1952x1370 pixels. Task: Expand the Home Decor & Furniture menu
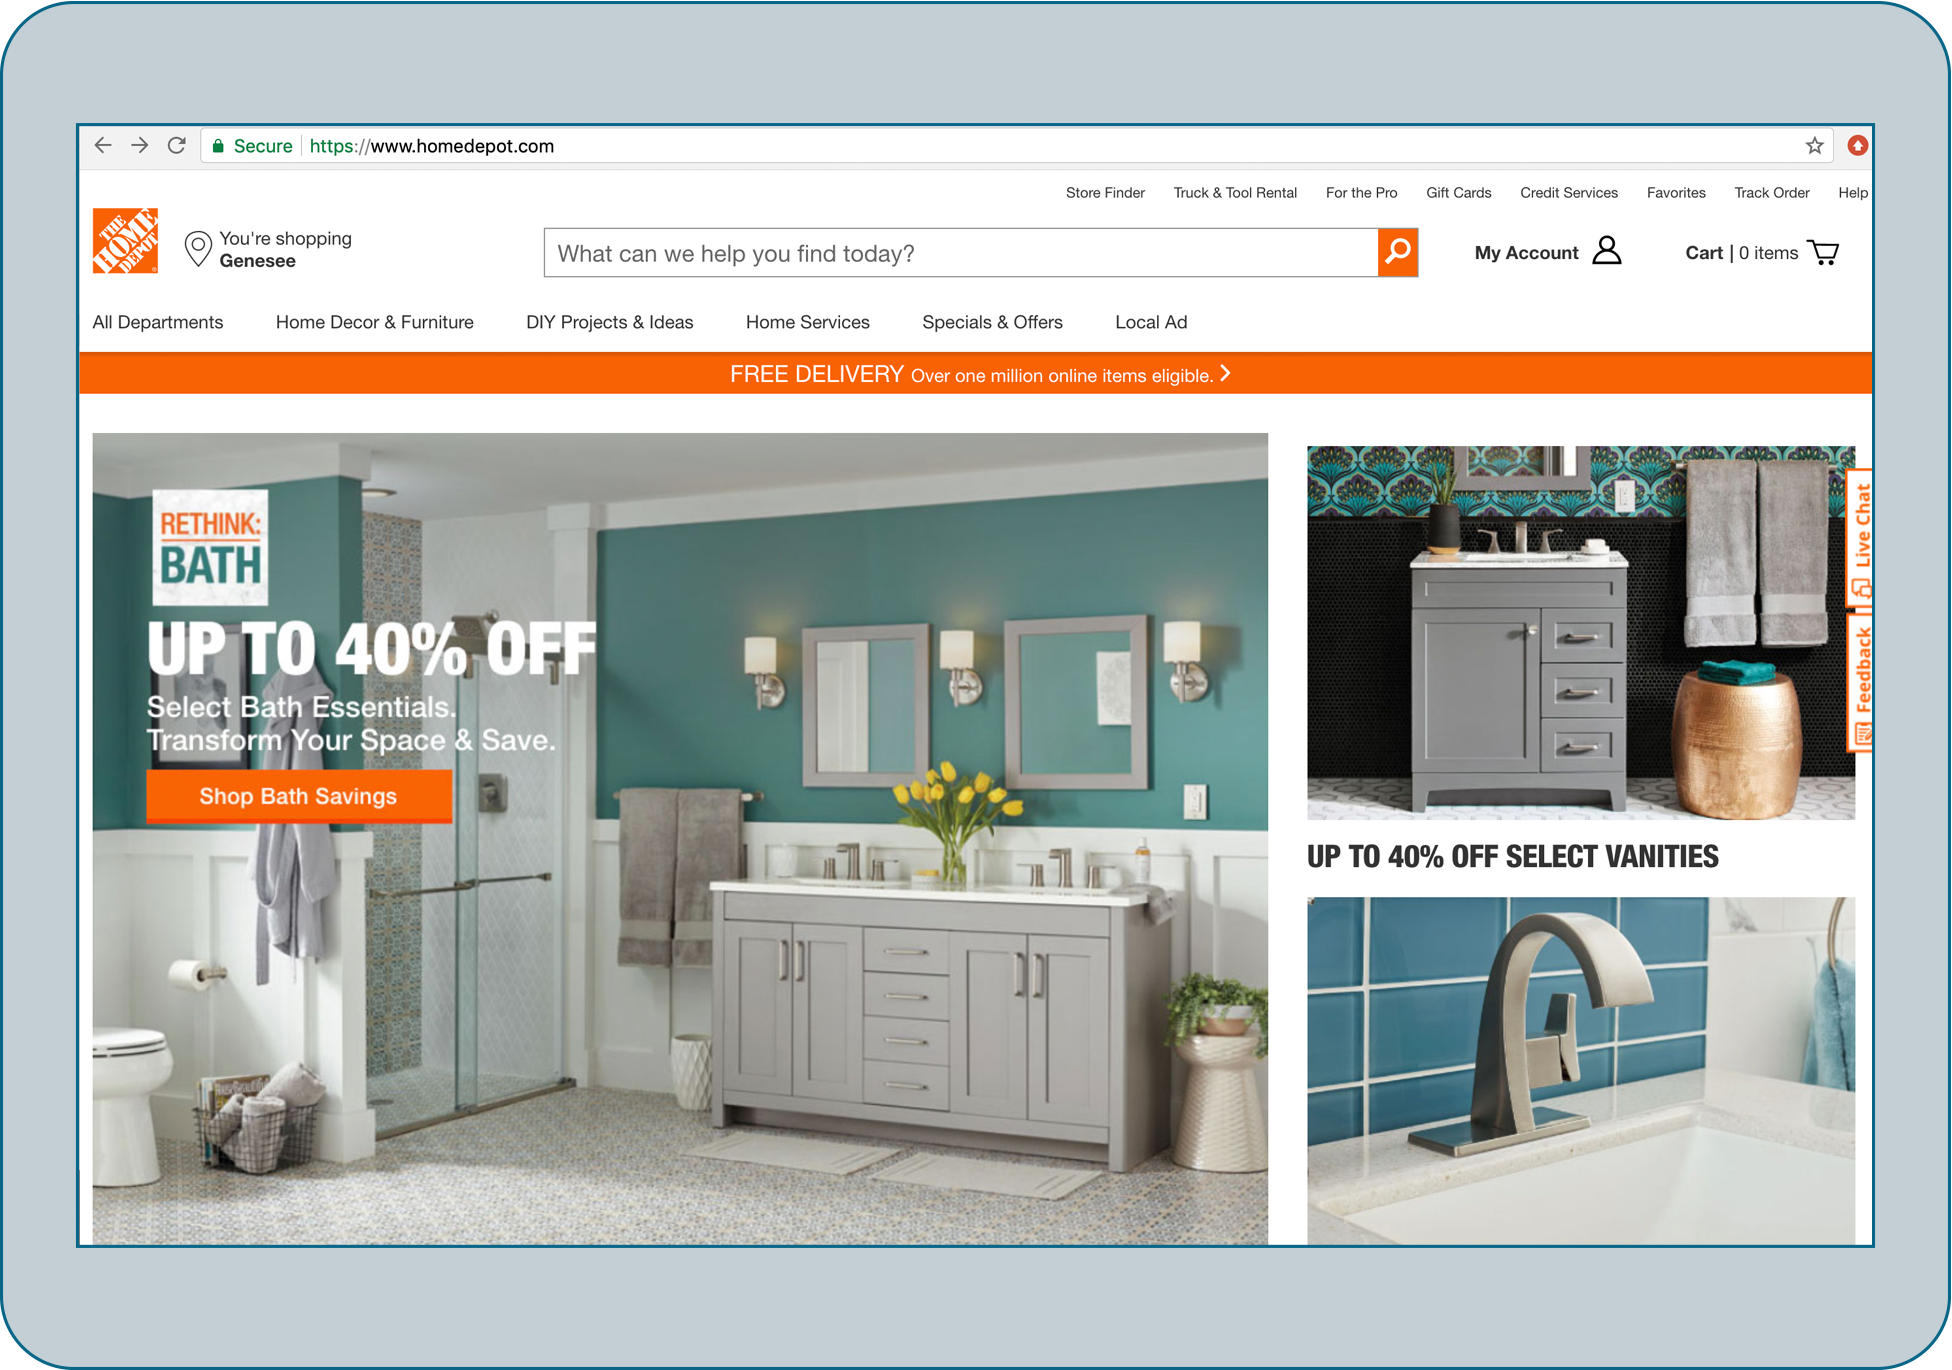pos(374,322)
